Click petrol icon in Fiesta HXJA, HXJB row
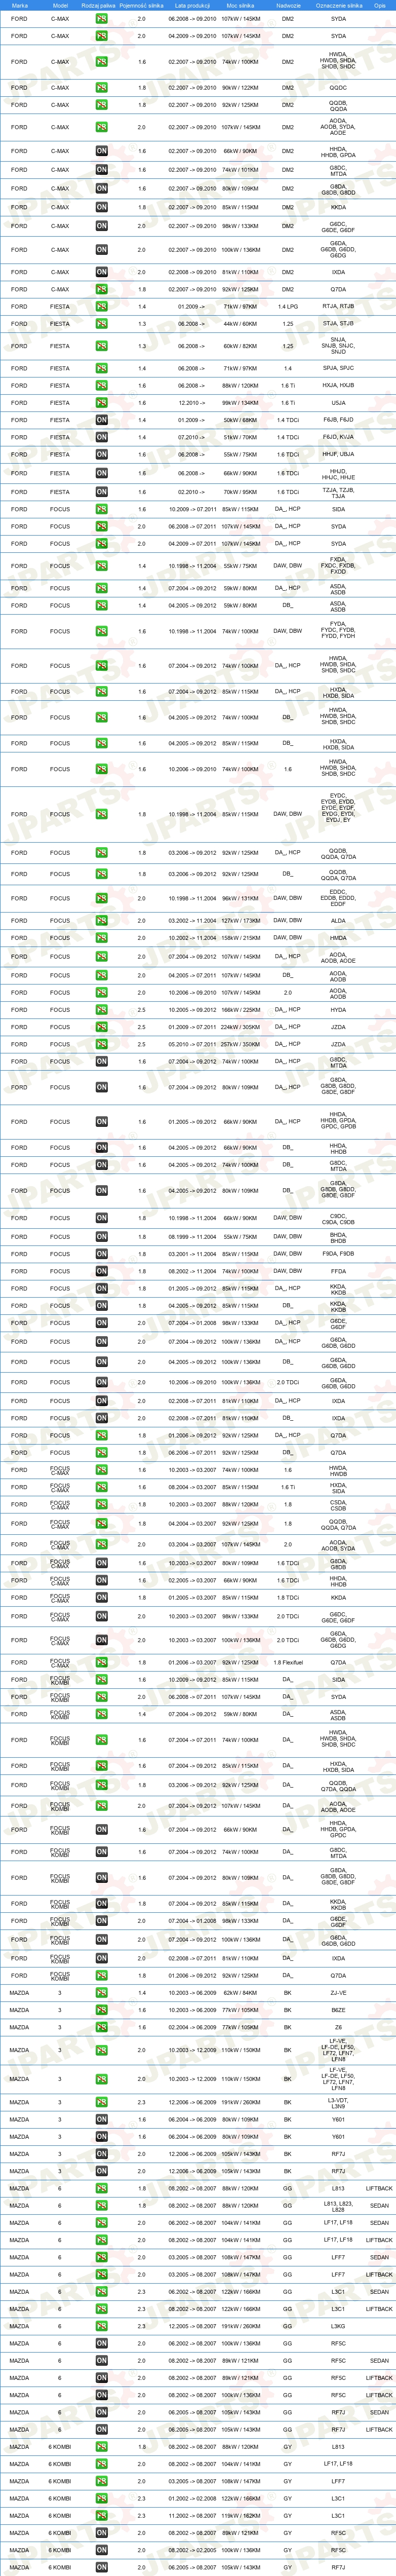The width and height of the screenshot is (396, 2576). [101, 385]
